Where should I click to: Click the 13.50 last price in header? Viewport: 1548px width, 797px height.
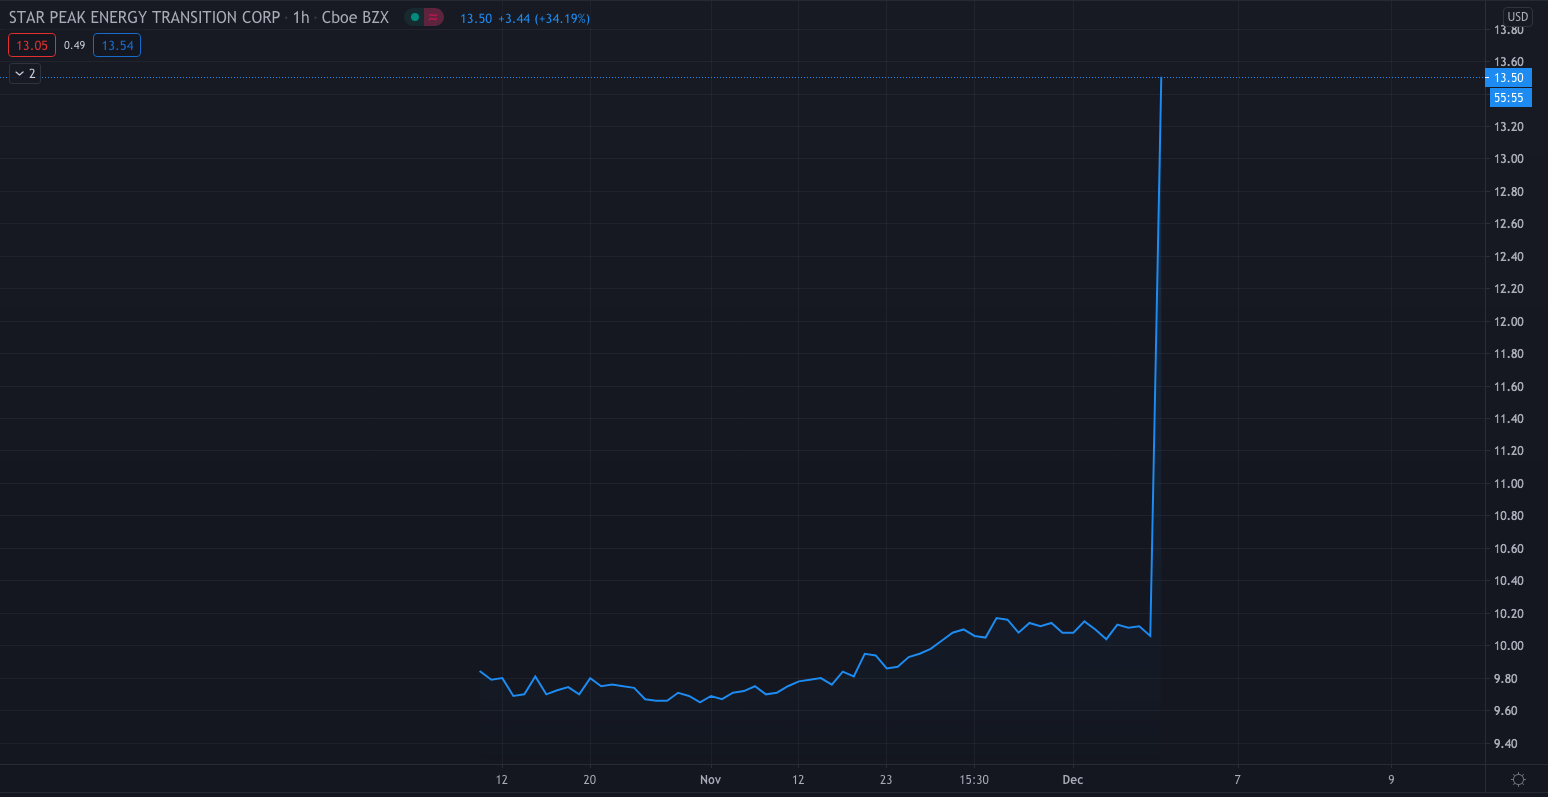click(x=476, y=18)
